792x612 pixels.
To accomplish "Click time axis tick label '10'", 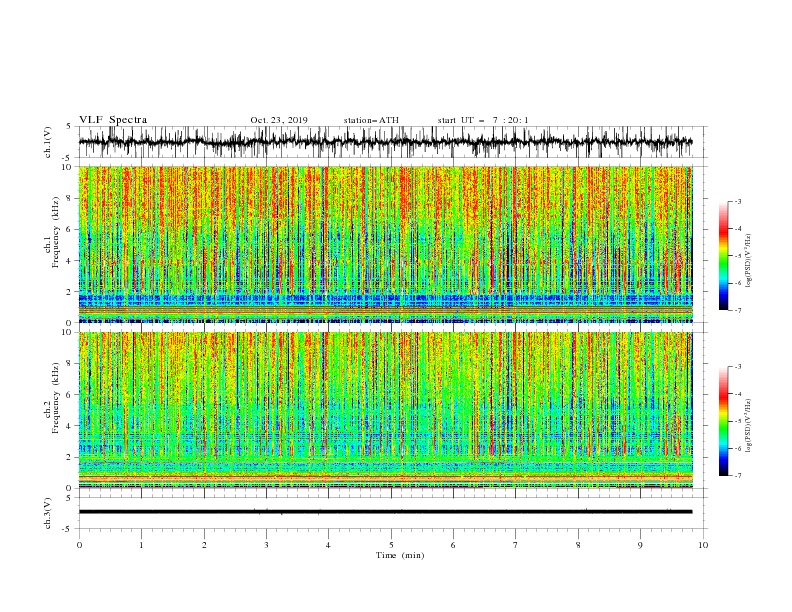I will tap(703, 545).
